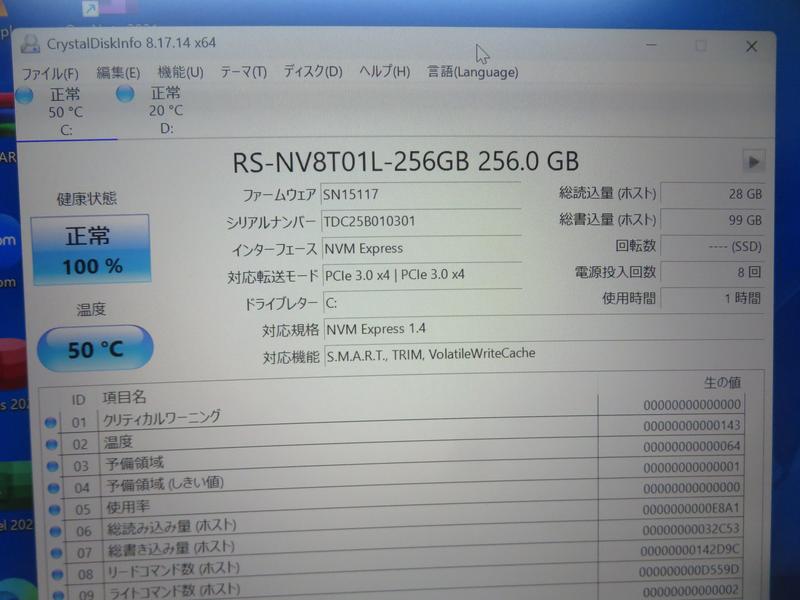Click the power on count value 8 回
Image resolution: width=800 pixels, height=600 pixels.
pos(713,272)
